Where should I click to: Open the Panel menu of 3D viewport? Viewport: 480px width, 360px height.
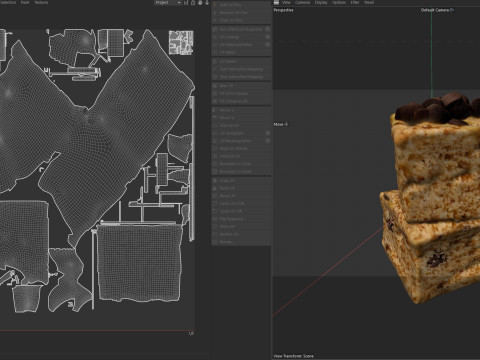click(x=369, y=2)
